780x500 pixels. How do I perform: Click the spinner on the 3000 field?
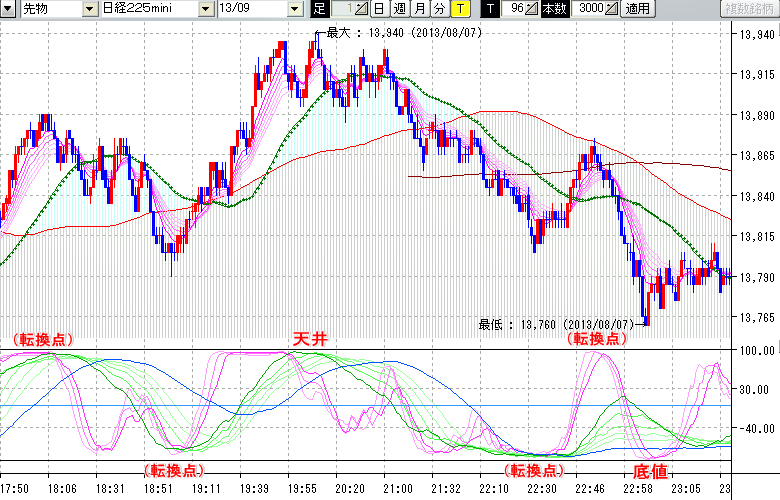pos(611,9)
